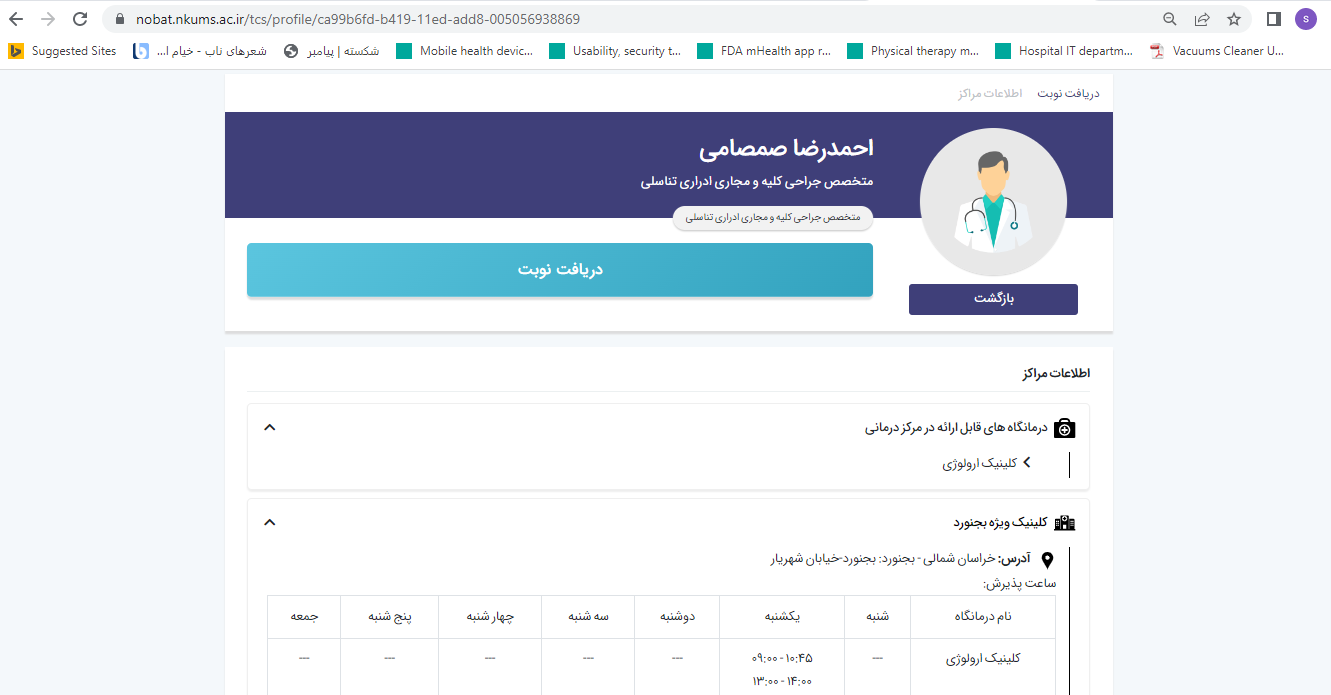Image resolution: width=1331 pixels, height=695 pixels.
Task: Go back with browser back arrow
Action: point(16,19)
